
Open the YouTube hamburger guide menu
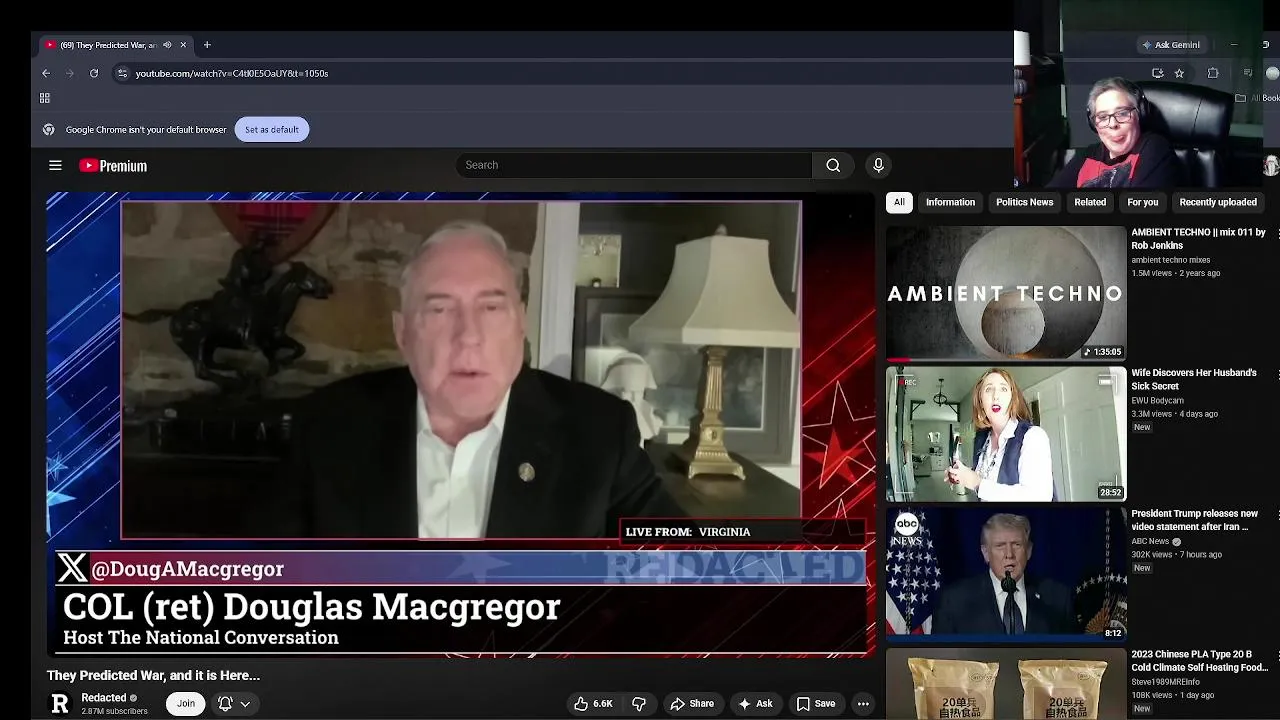point(55,166)
